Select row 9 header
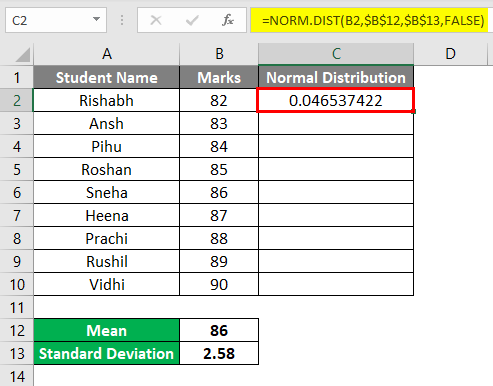This screenshot has height=386, width=493. pyautogui.click(x=17, y=261)
